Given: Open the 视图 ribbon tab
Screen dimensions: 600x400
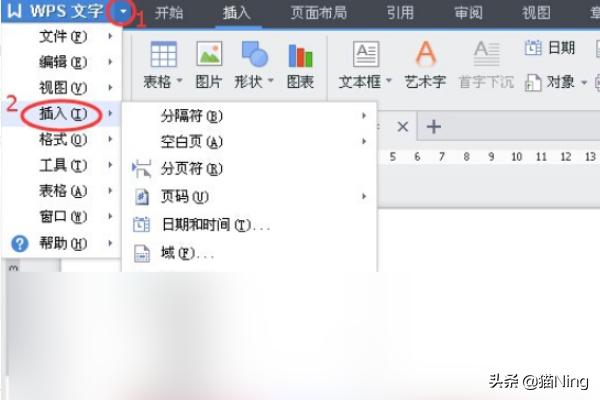Looking at the screenshot, I should (x=536, y=13).
